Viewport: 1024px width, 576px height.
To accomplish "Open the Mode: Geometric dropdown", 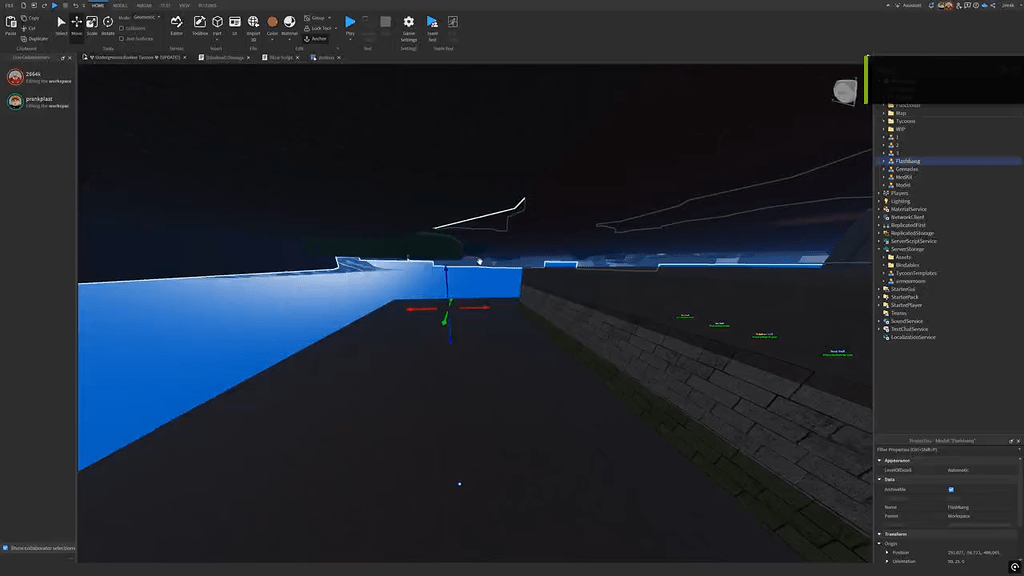I will click(x=146, y=17).
